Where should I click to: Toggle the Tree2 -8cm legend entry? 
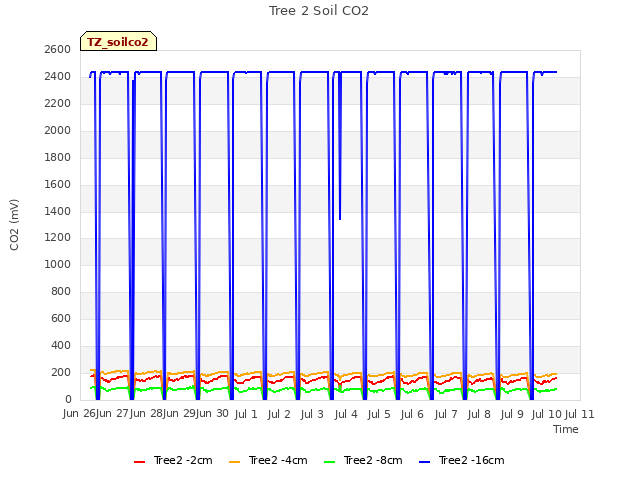[x=363, y=460]
